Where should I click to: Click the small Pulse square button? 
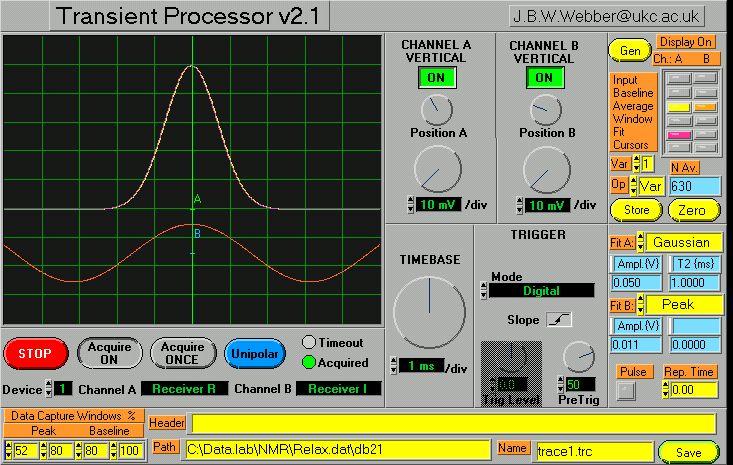click(x=626, y=391)
